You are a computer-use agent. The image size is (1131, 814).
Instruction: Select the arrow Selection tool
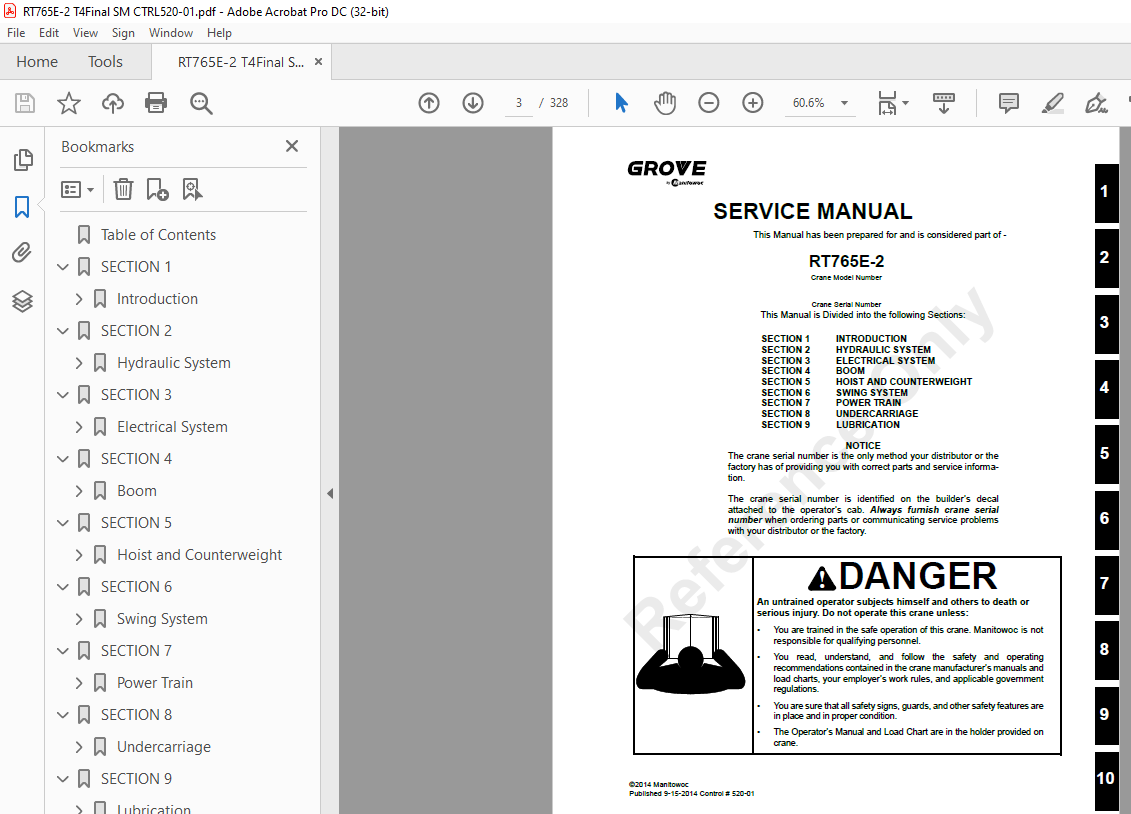621,103
